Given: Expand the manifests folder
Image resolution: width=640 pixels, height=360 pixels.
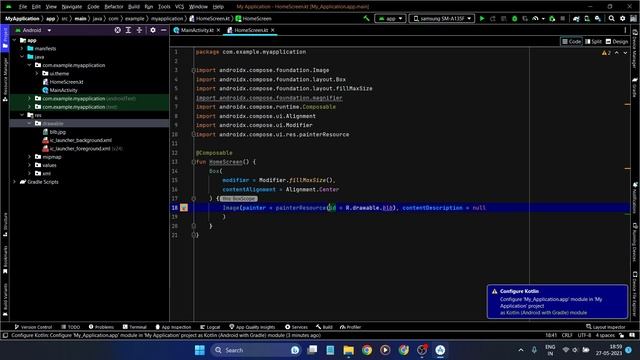Looking at the screenshot, I should tap(22, 49).
